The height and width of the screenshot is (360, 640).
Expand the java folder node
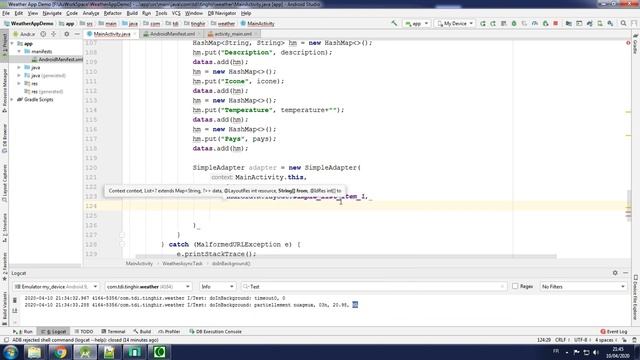point(19,67)
